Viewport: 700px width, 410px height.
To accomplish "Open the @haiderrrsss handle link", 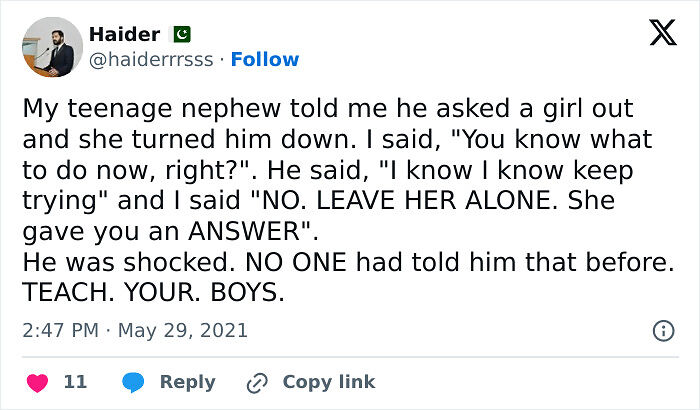I will coord(152,59).
